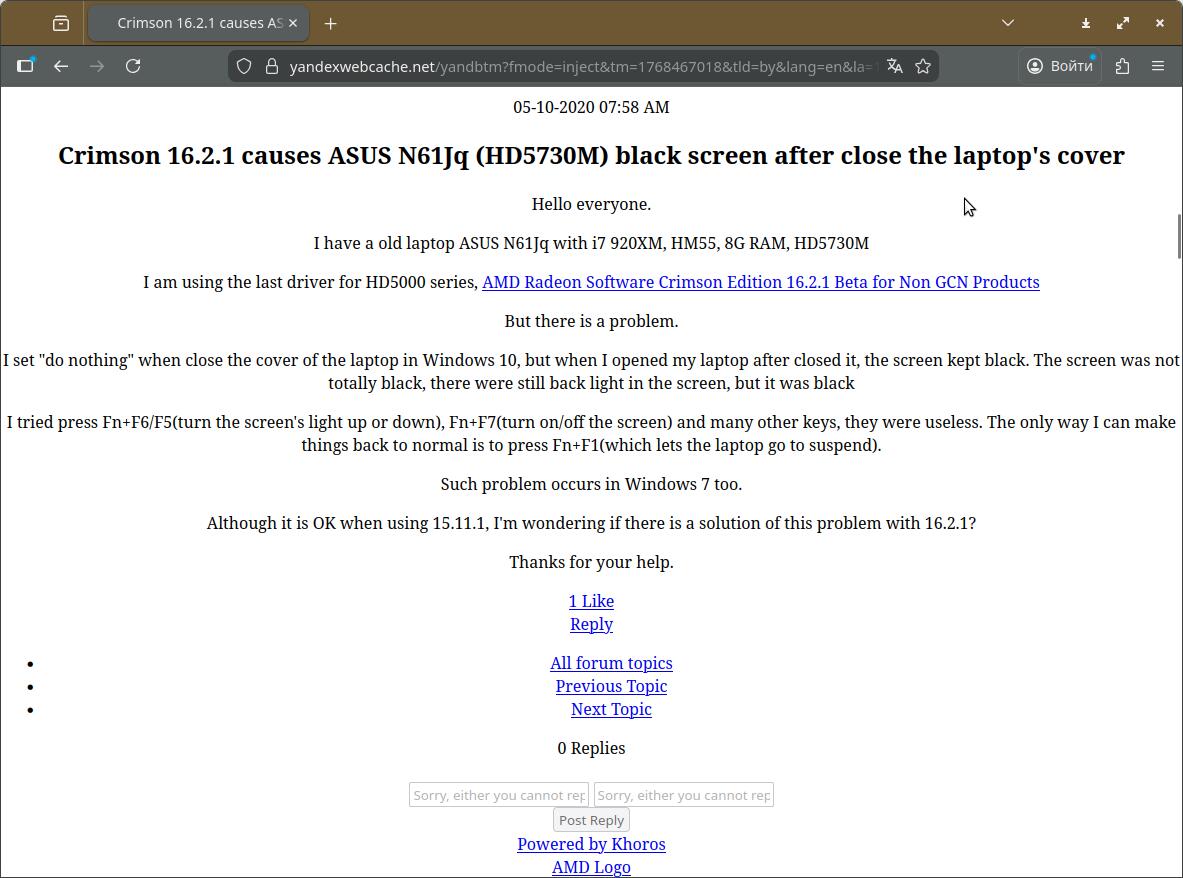Go to Previous Topic link
This screenshot has width=1183, height=878.
tap(611, 686)
